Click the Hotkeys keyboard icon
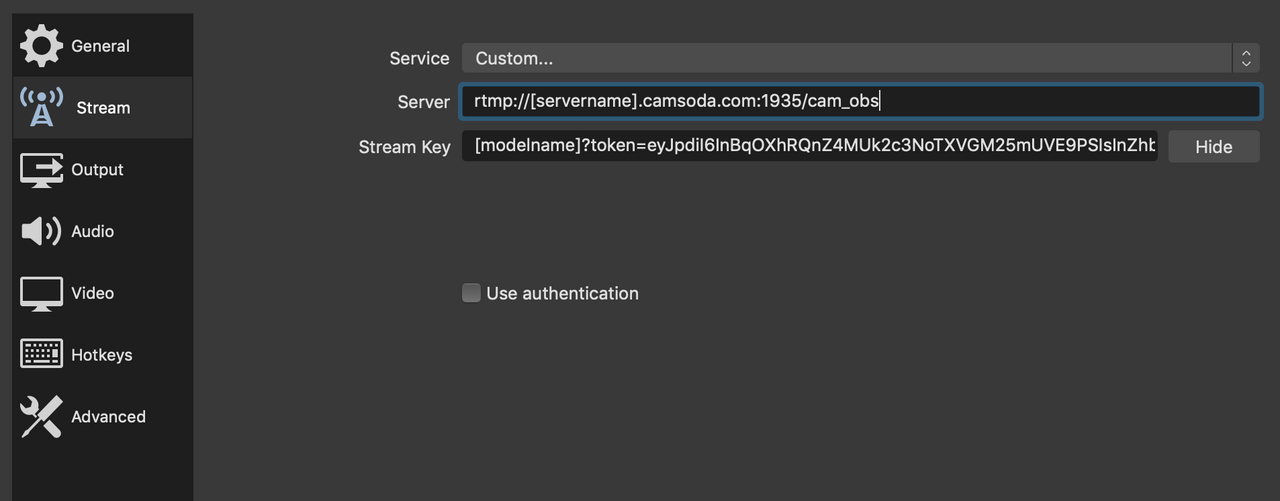This screenshot has width=1280, height=501. 41,355
